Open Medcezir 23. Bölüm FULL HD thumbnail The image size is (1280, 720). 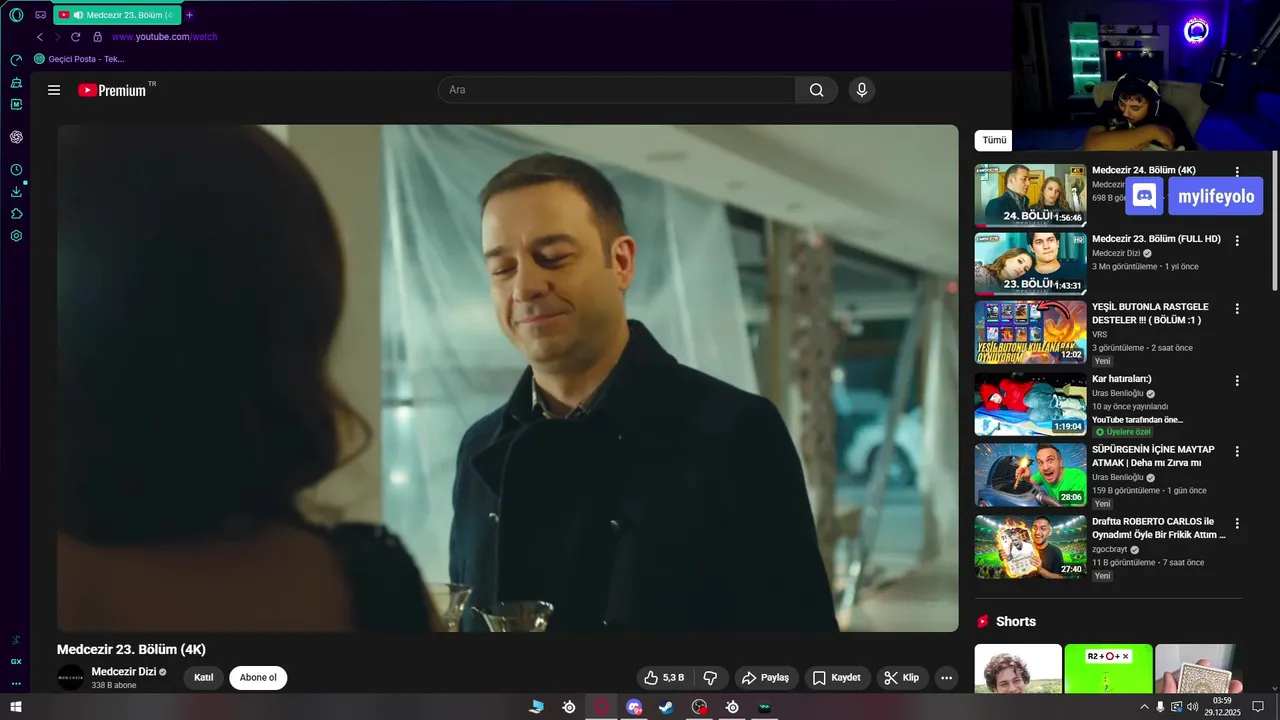point(1030,264)
